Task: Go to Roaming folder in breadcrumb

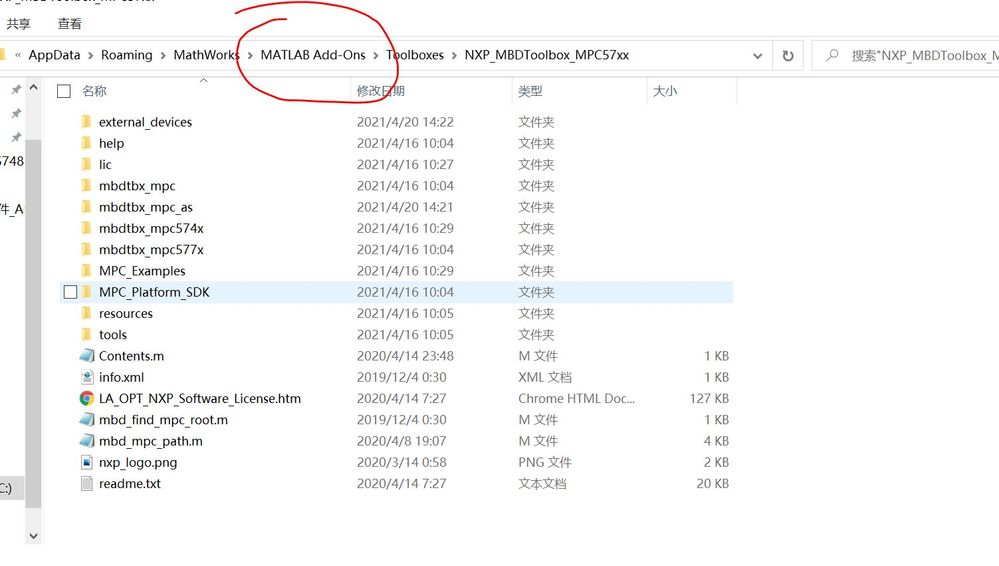Action: click(127, 55)
